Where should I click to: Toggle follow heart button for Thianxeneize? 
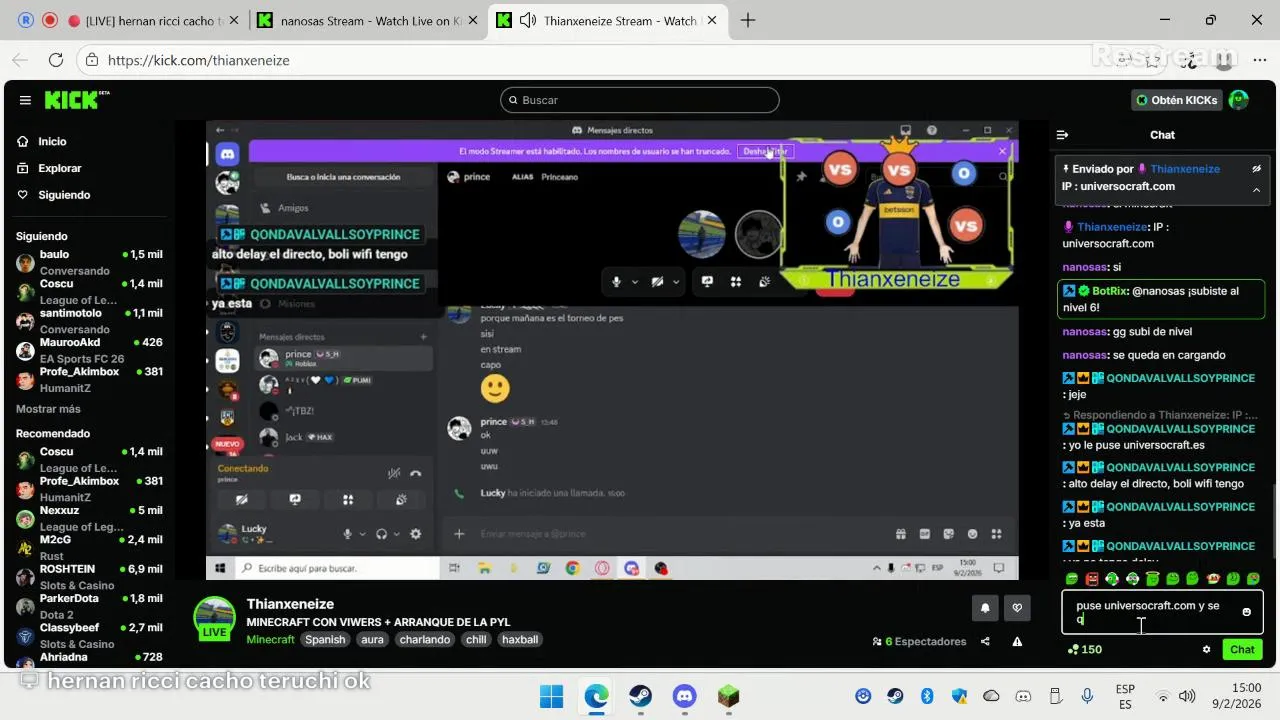(1018, 607)
